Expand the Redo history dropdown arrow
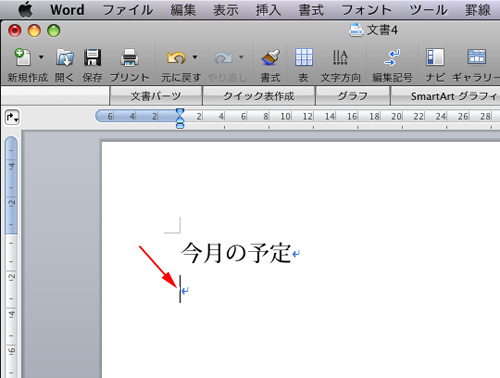Screen dimensions: 500x378 click(241, 57)
